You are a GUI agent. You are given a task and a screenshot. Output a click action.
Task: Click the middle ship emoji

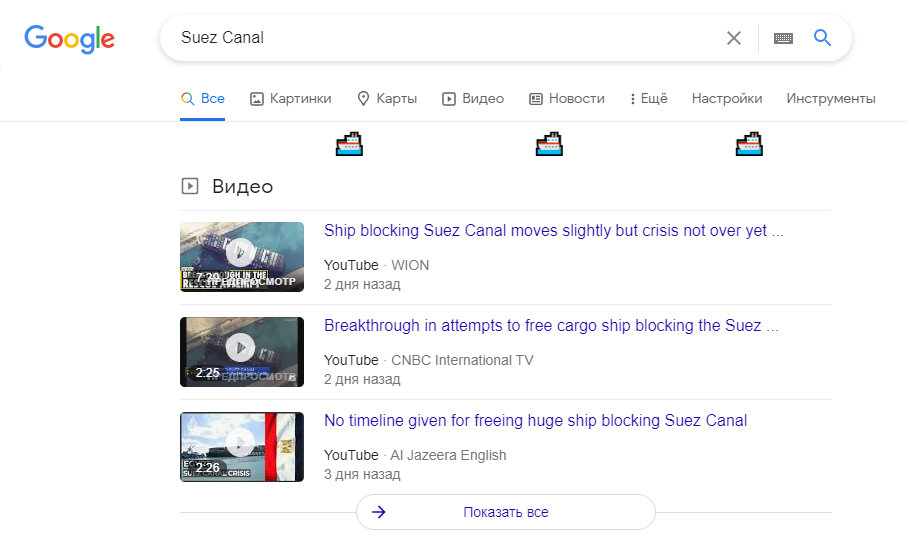click(x=550, y=145)
